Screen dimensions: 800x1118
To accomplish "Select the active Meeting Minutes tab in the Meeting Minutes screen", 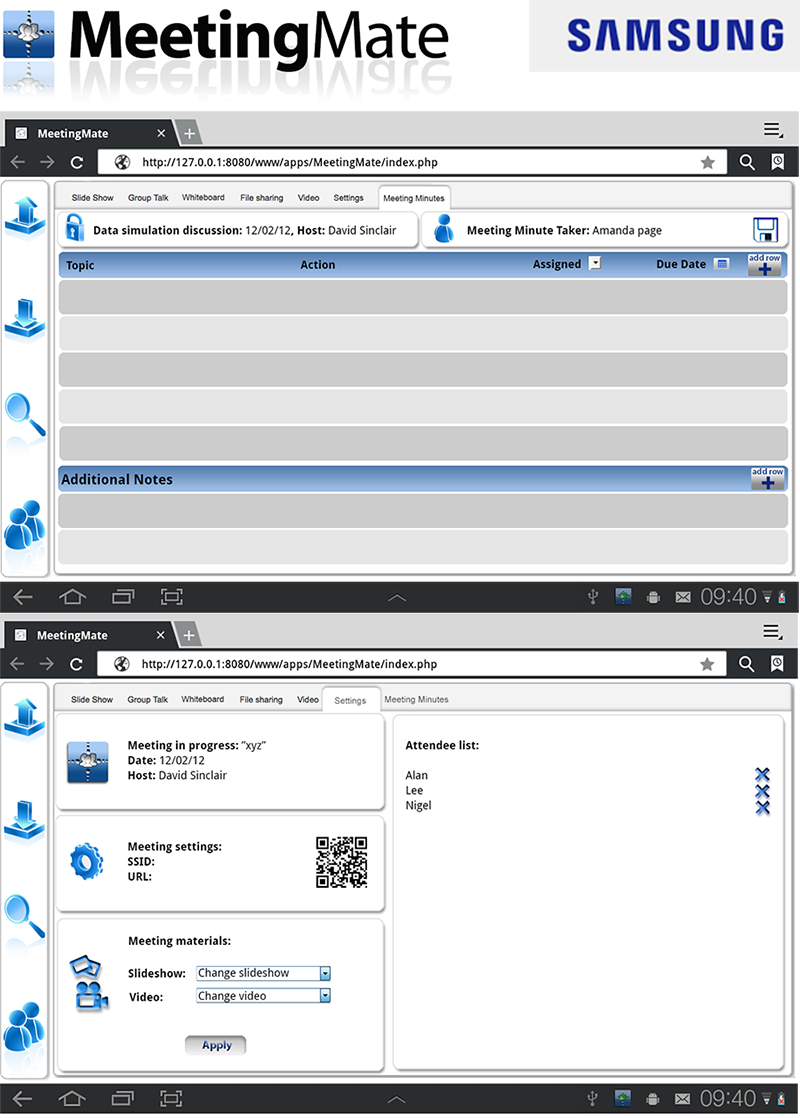I will [414, 198].
